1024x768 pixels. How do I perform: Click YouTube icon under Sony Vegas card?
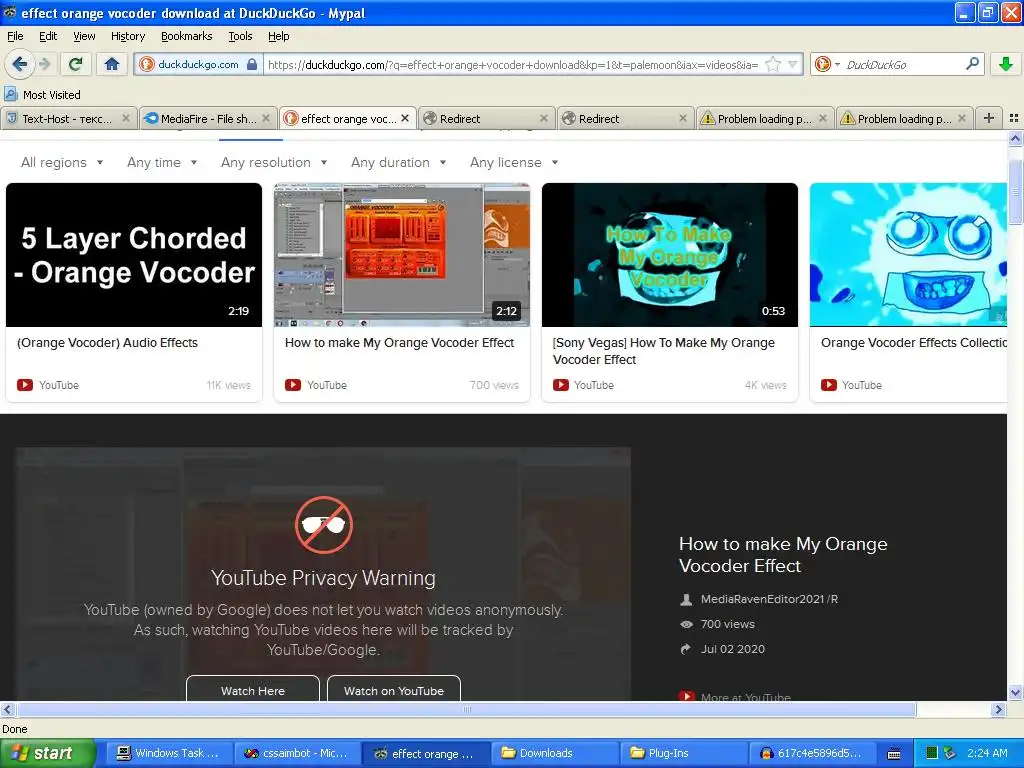(560, 385)
